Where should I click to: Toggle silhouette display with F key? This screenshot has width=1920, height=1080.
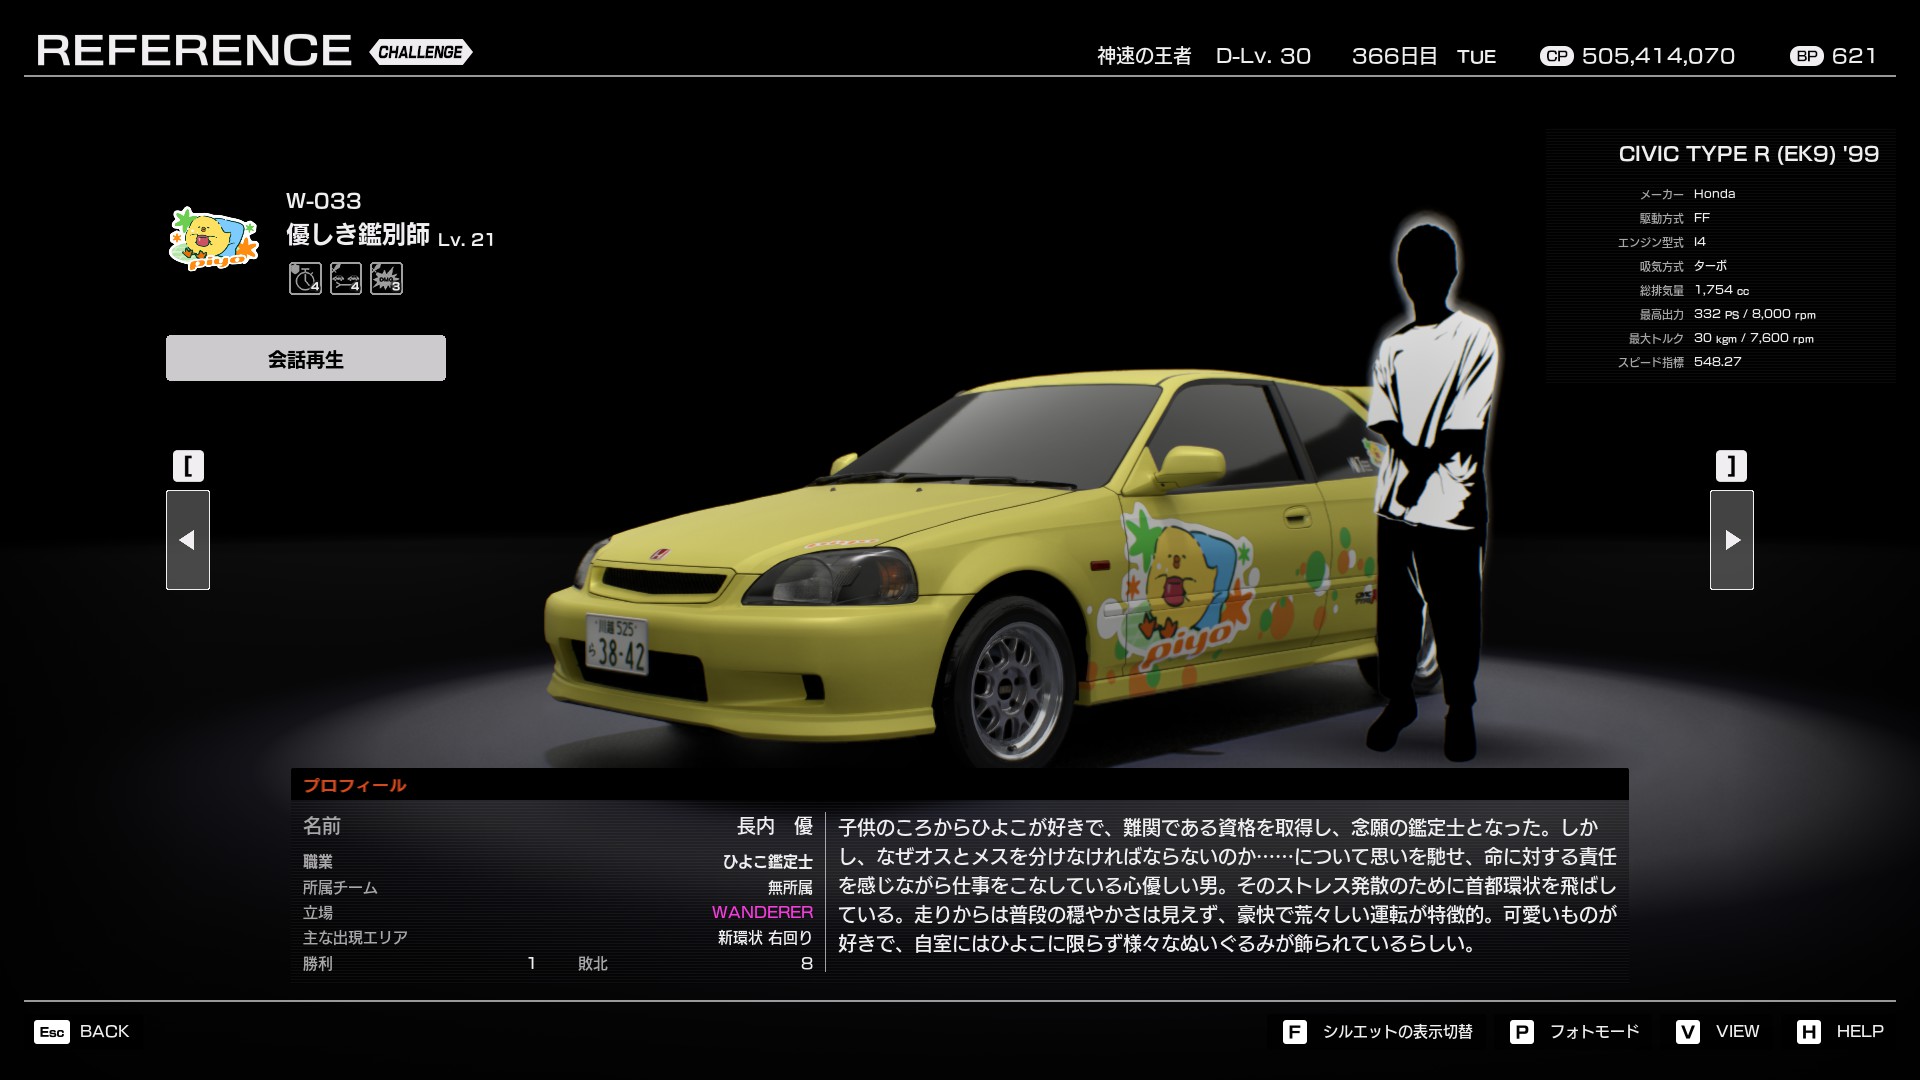click(x=1294, y=1032)
